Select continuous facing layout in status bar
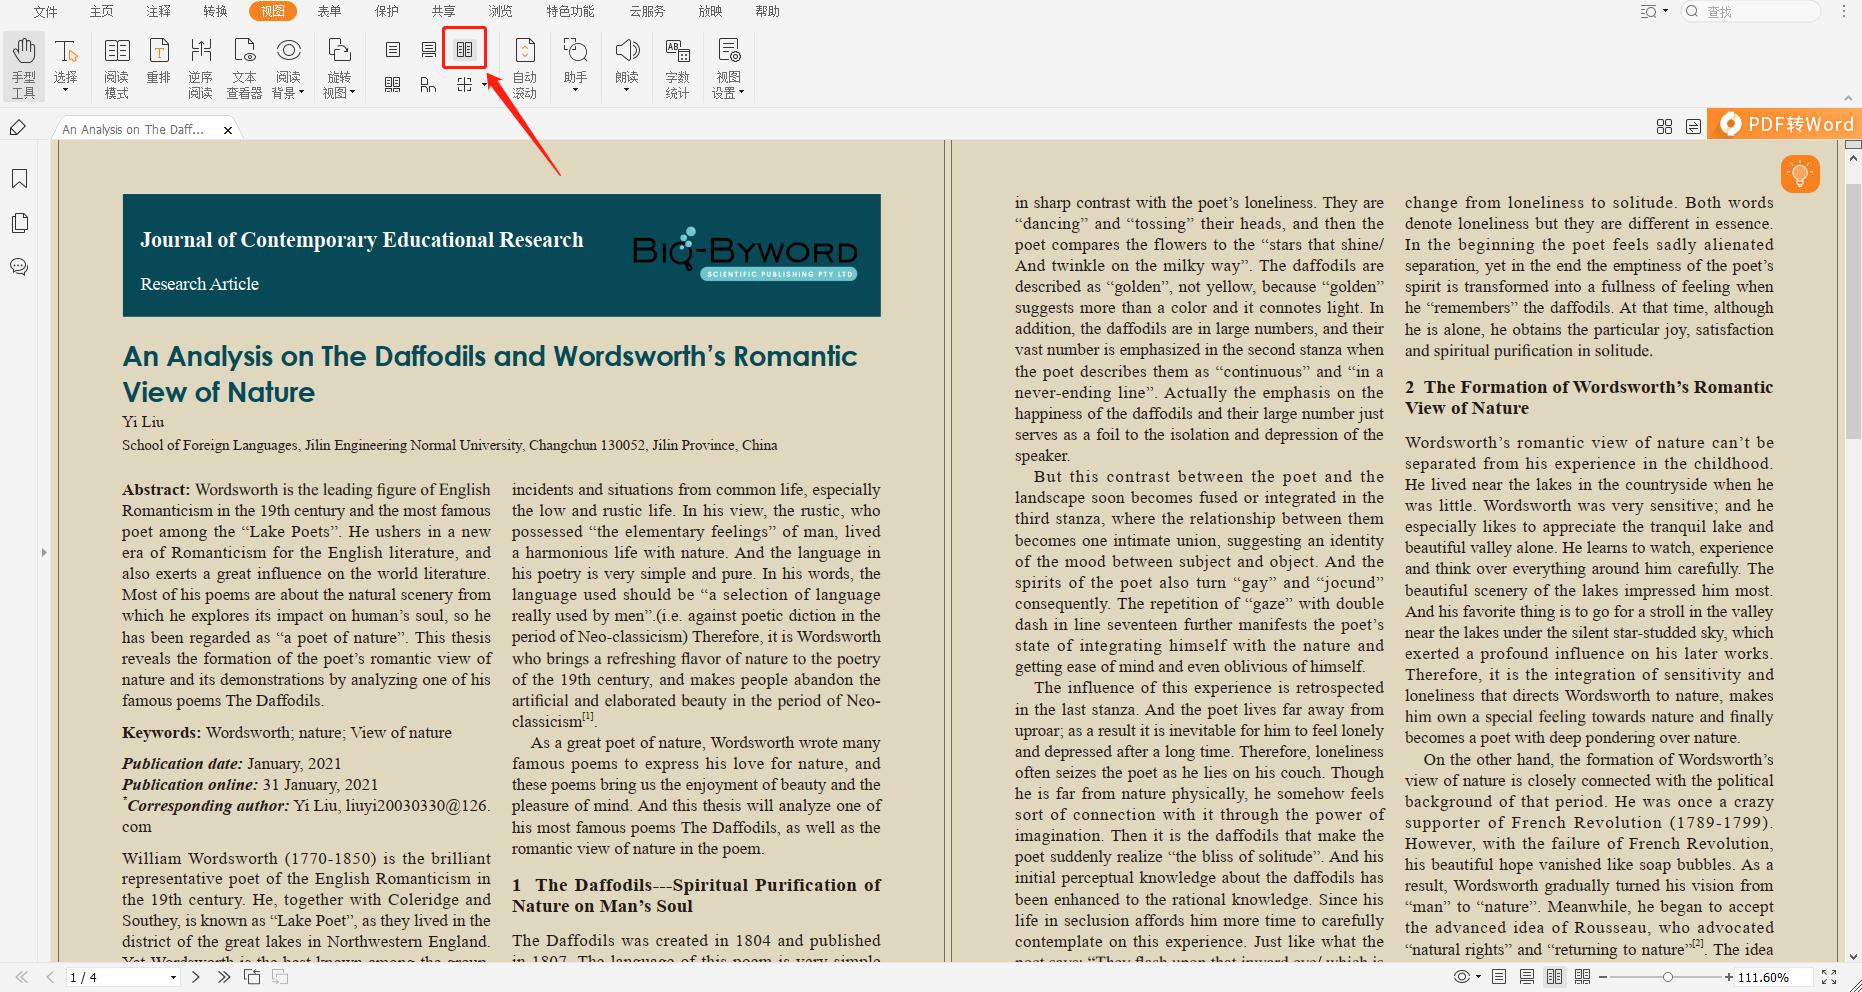1862x992 pixels. click(1583, 977)
